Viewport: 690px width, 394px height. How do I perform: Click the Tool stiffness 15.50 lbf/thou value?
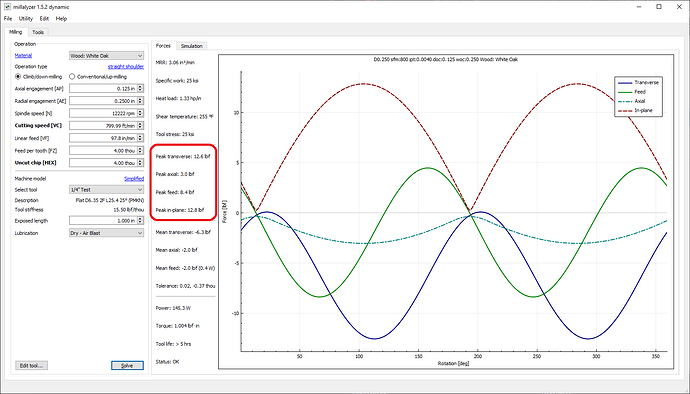128,210
